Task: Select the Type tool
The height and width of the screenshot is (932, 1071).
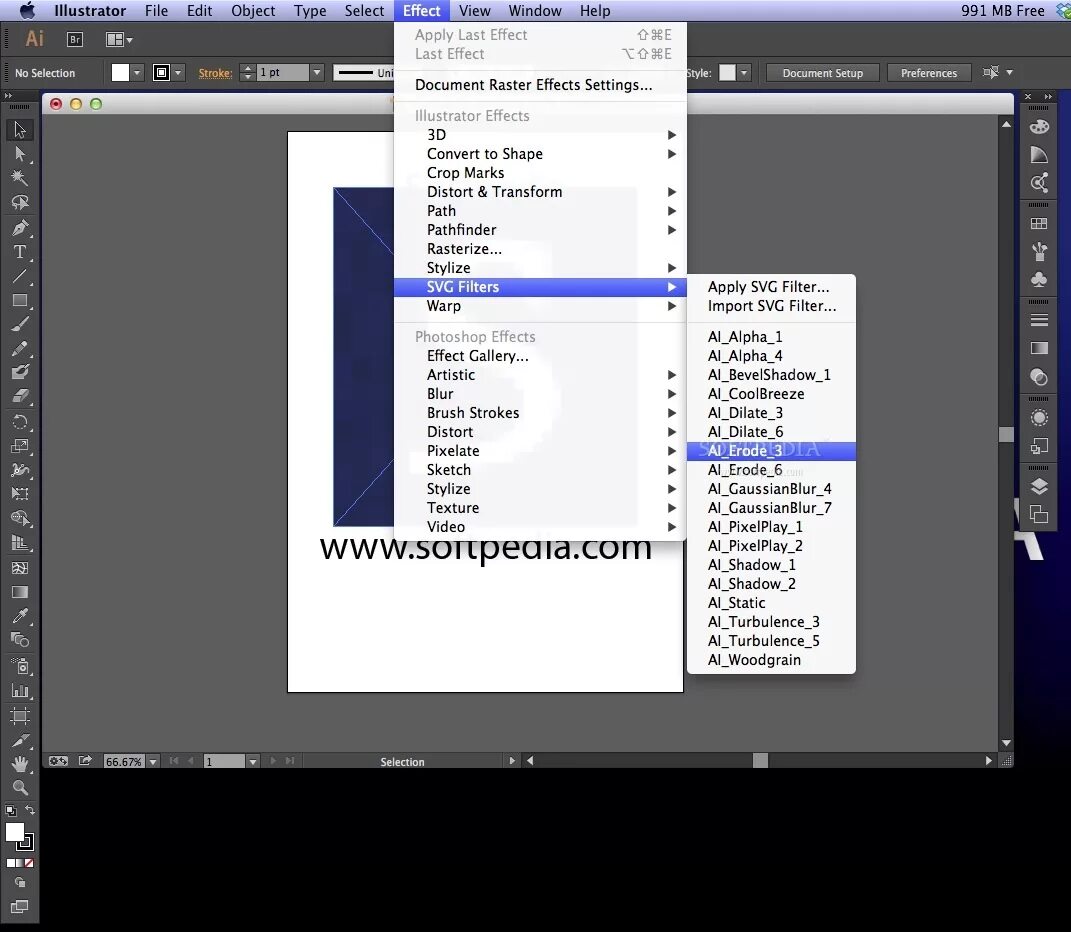Action: [20, 251]
